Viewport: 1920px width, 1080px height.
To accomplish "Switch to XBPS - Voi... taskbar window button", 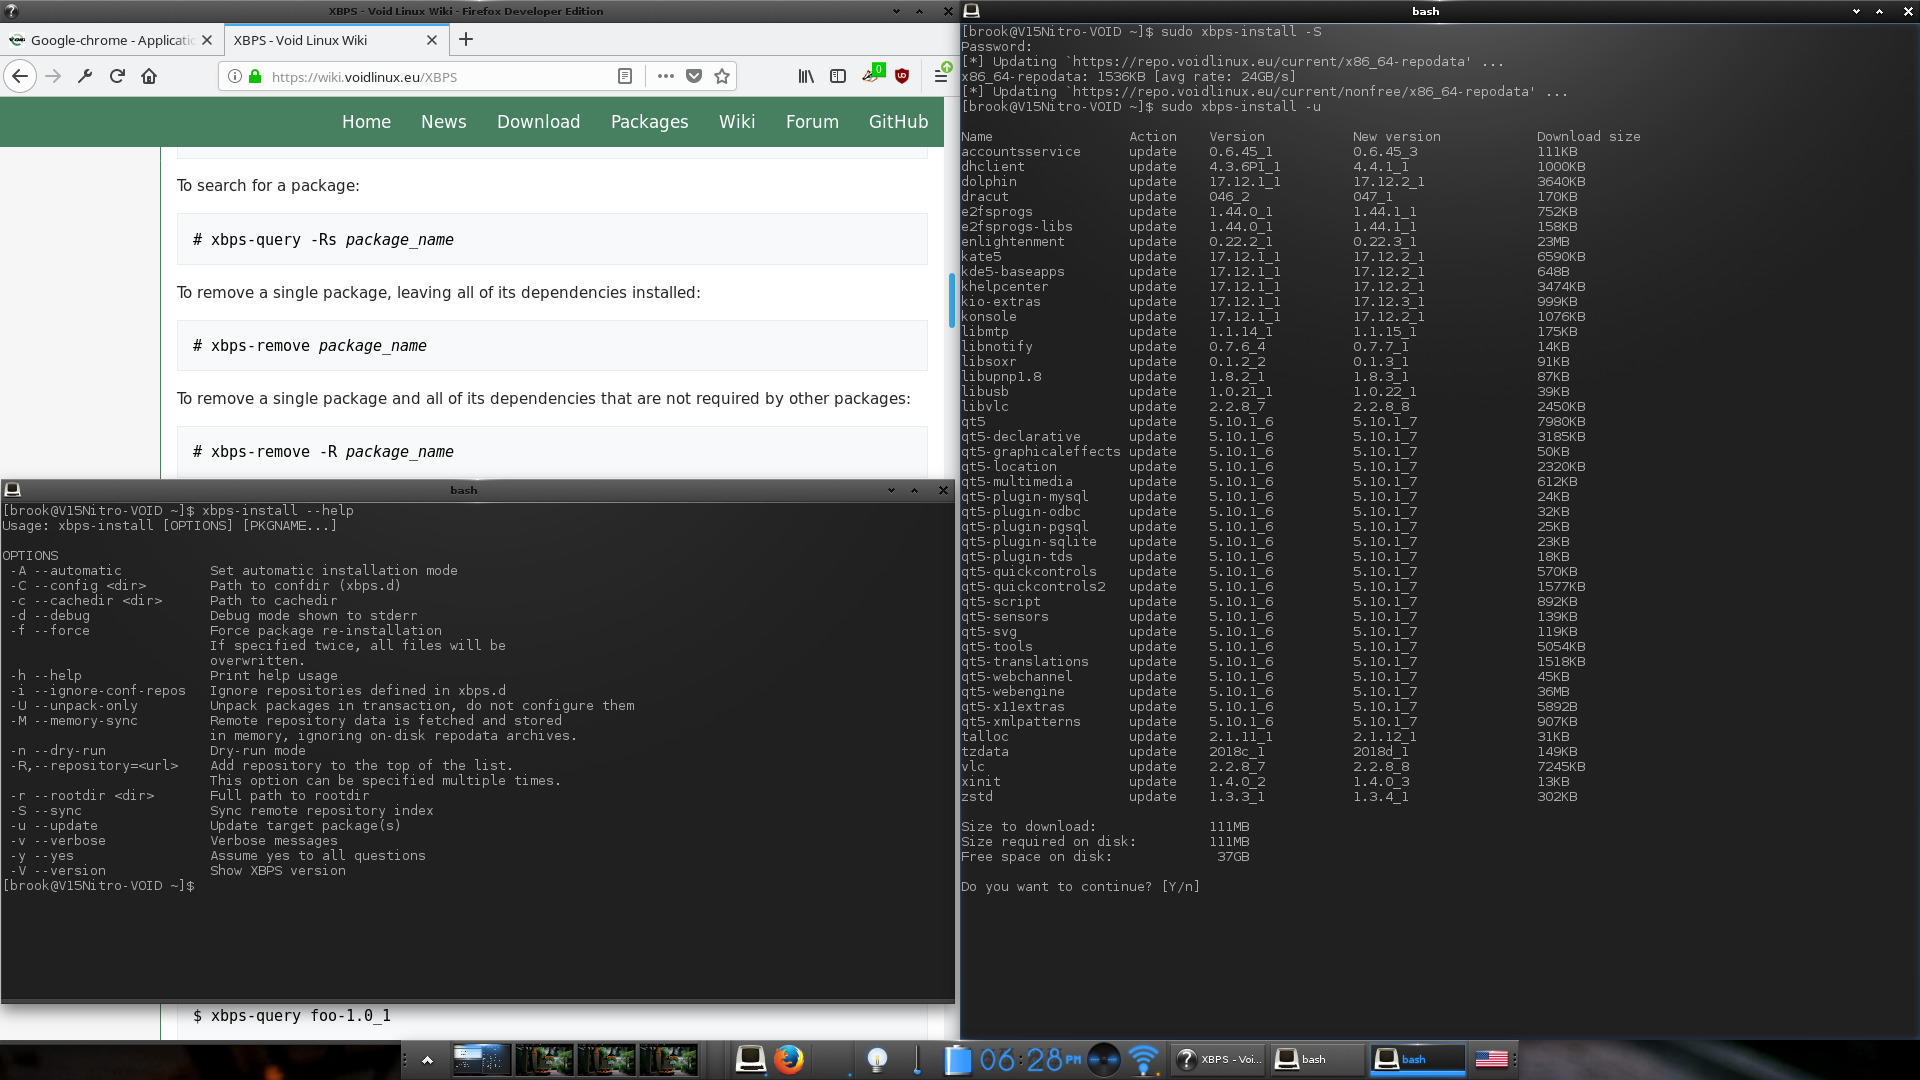I will [x=1218, y=1059].
